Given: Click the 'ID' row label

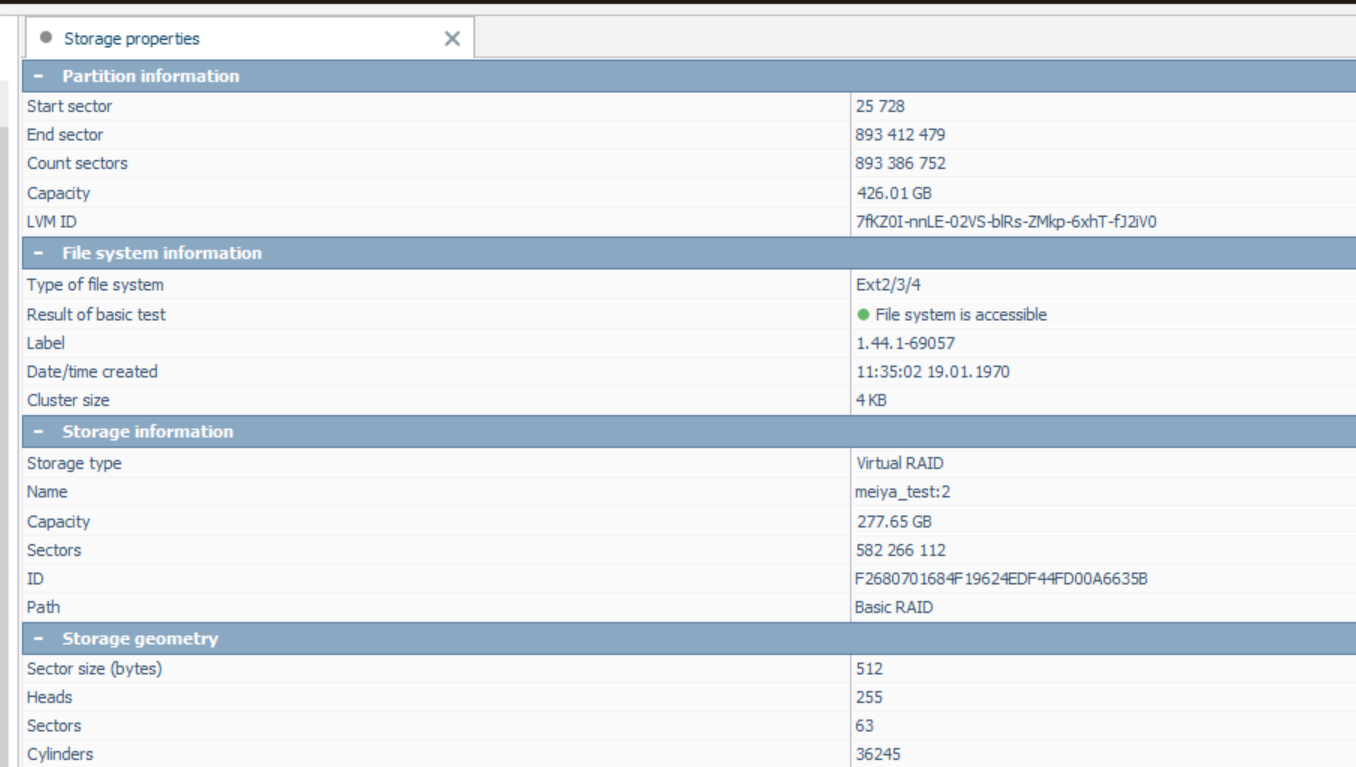Looking at the screenshot, I should click(35, 578).
